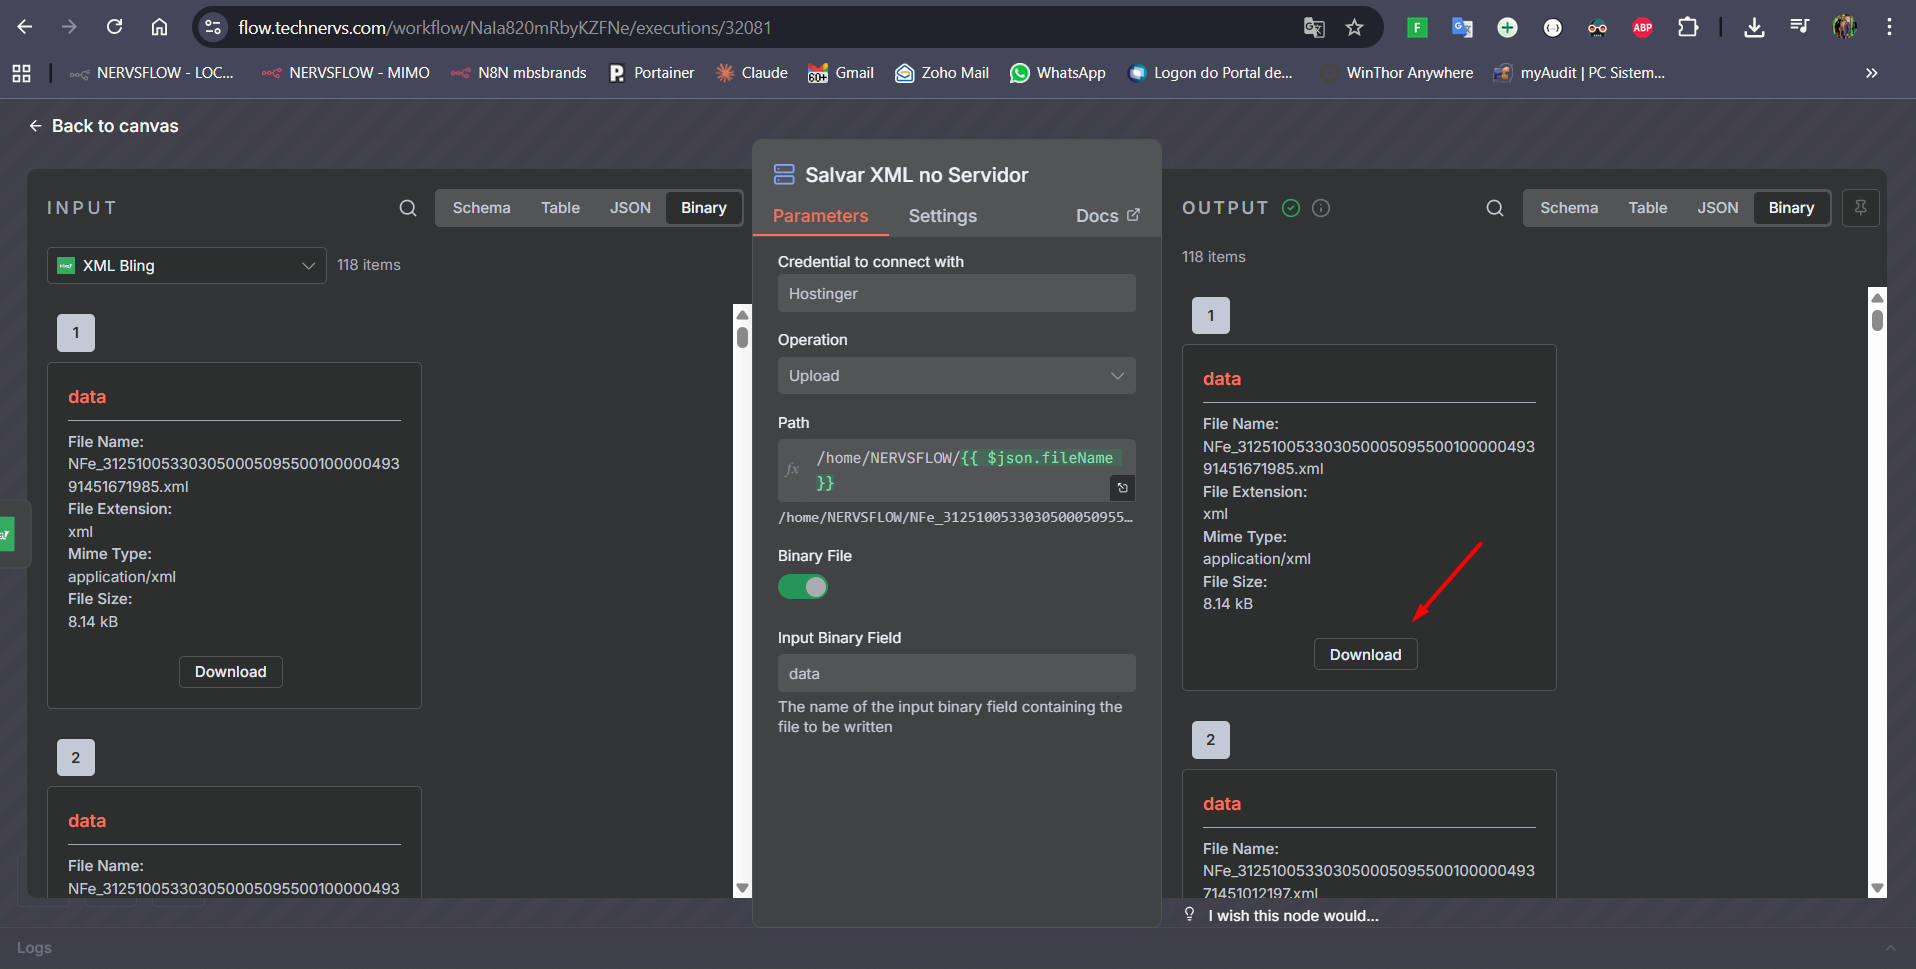The width and height of the screenshot is (1916, 969).
Task: Download input item 1 binary file
Action: point(230,672)
